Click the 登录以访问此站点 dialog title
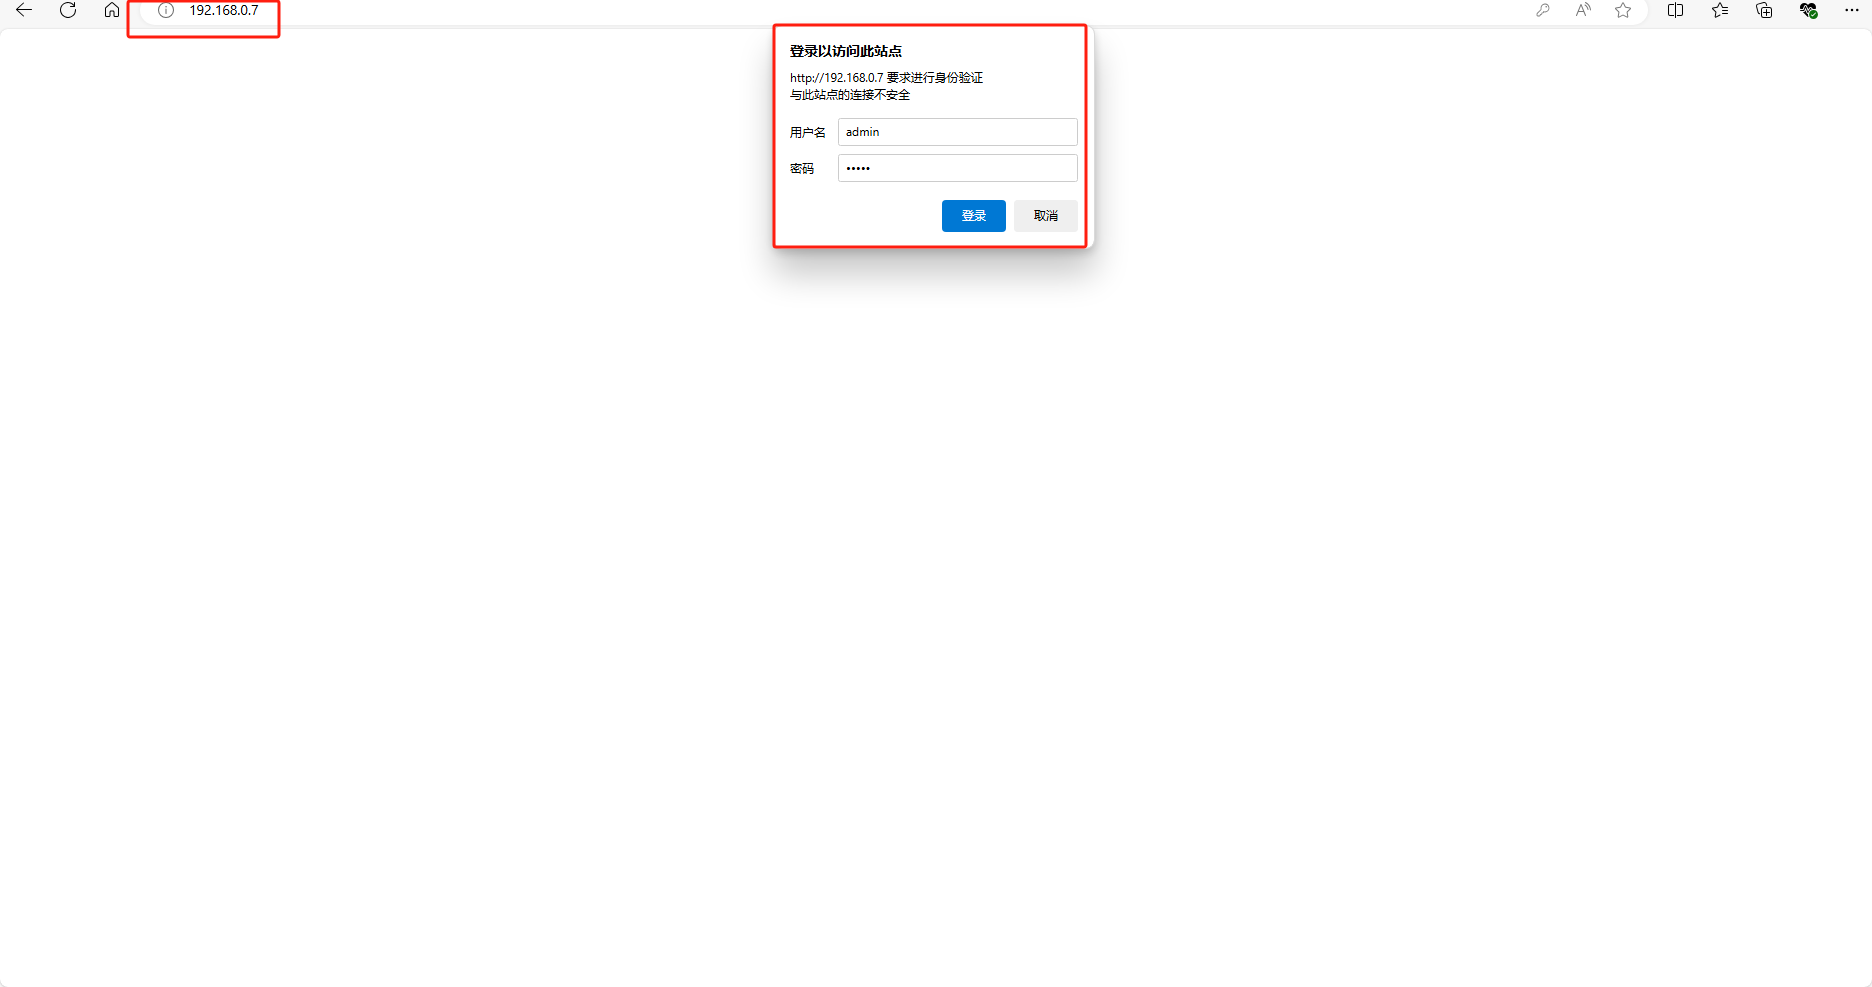This screenshot has height=987, width=1872. point(846,51)
